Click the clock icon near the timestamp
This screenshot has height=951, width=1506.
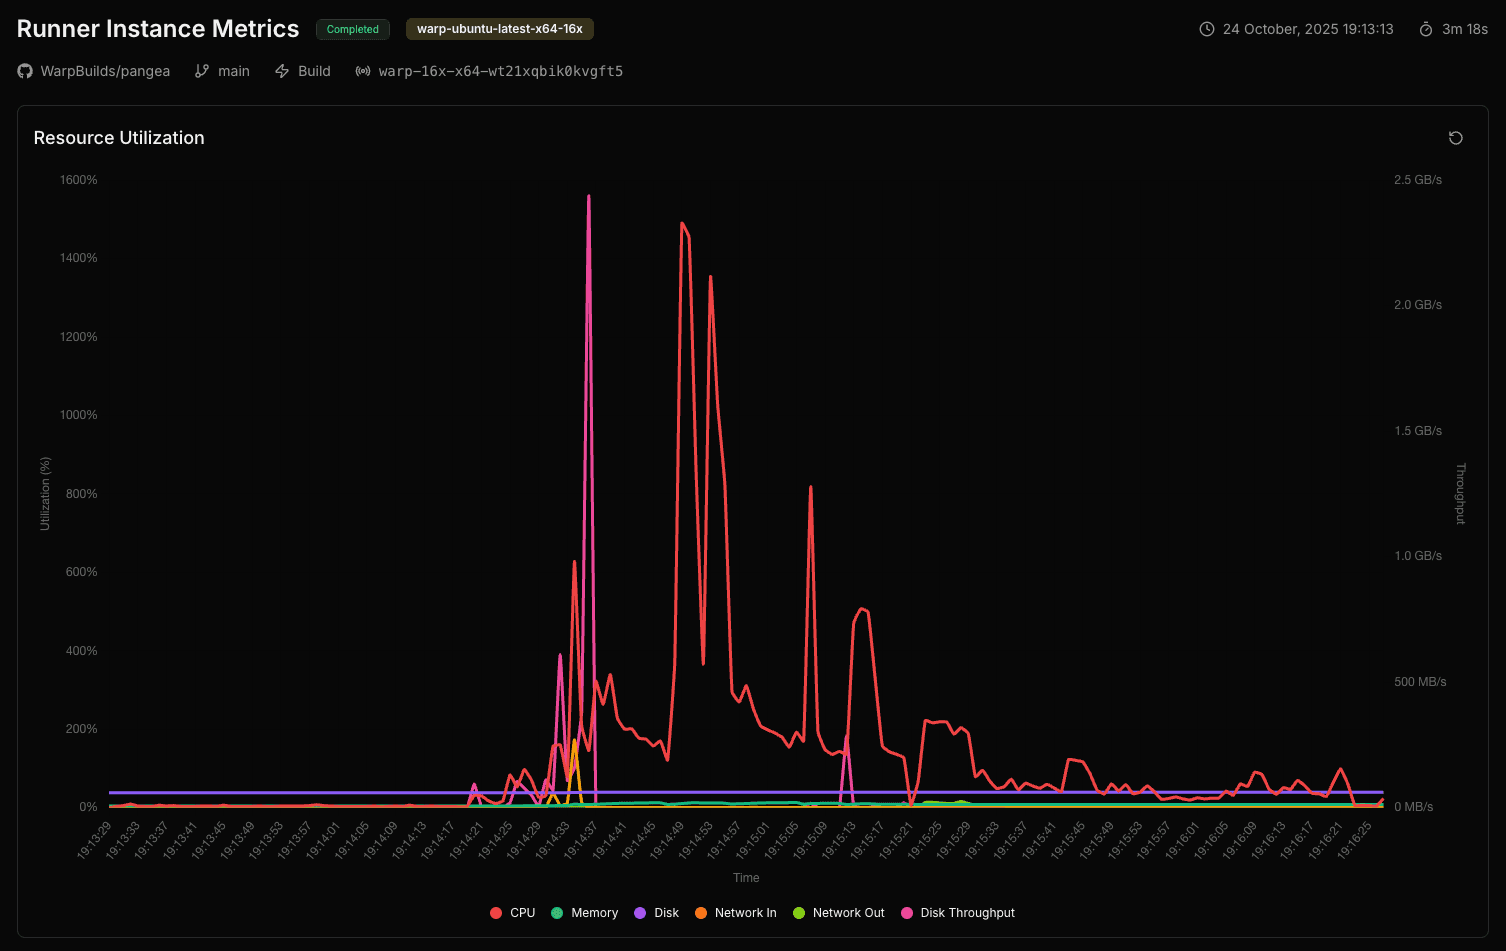pyautogui.click(x=1205, y=29)
